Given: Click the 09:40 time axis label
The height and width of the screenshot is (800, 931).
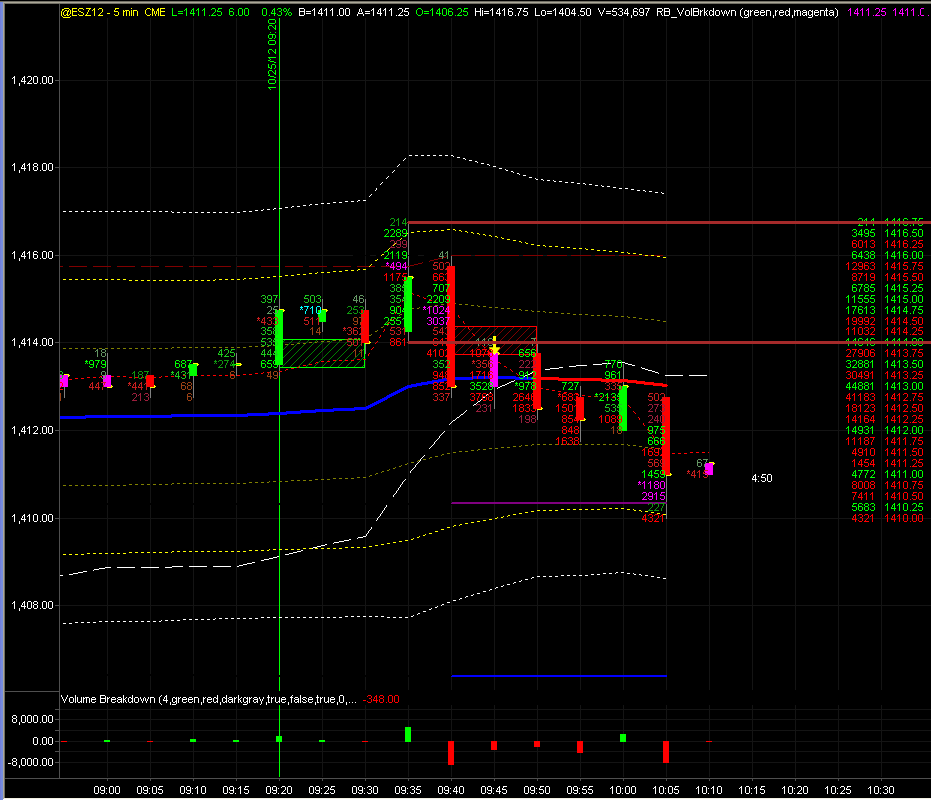Looking at the screenshot, I should tap(451, 790).
